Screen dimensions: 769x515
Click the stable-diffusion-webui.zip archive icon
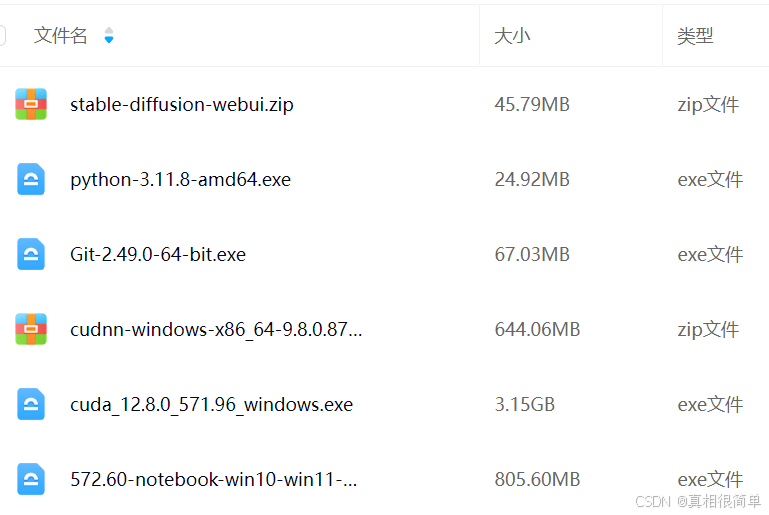coord(31,104)
